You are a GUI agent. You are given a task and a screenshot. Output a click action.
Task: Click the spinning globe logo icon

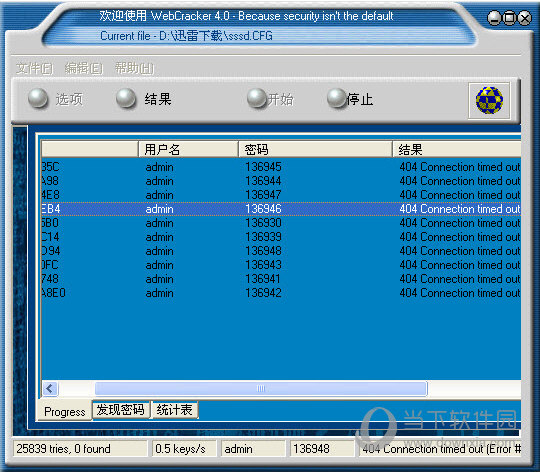(x=489, y=100)
